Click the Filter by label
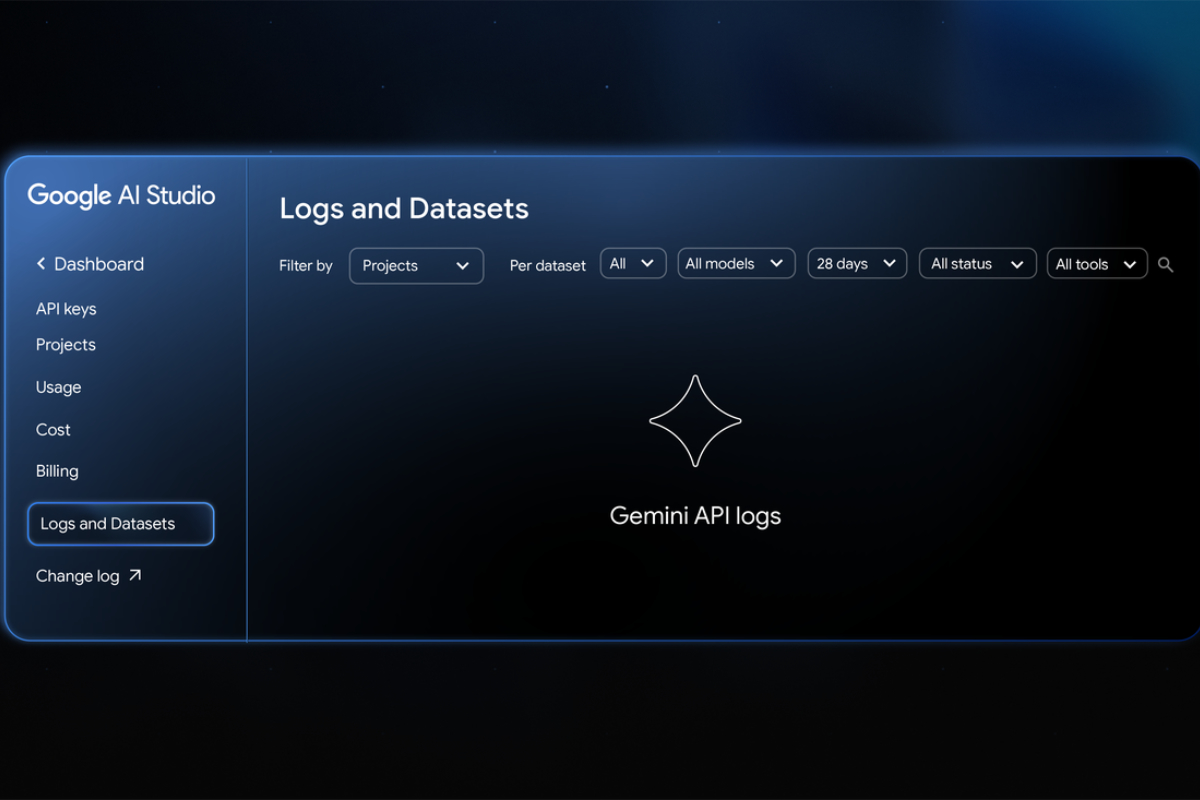The image size is (1200, 800). (x=306, y=266)
